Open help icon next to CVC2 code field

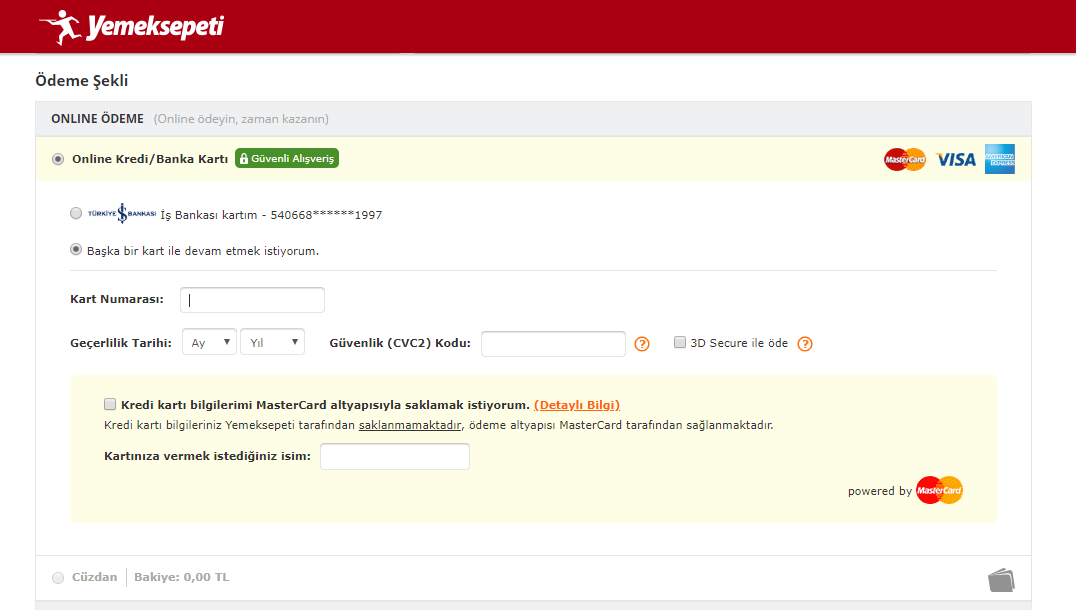coord(642,344)
